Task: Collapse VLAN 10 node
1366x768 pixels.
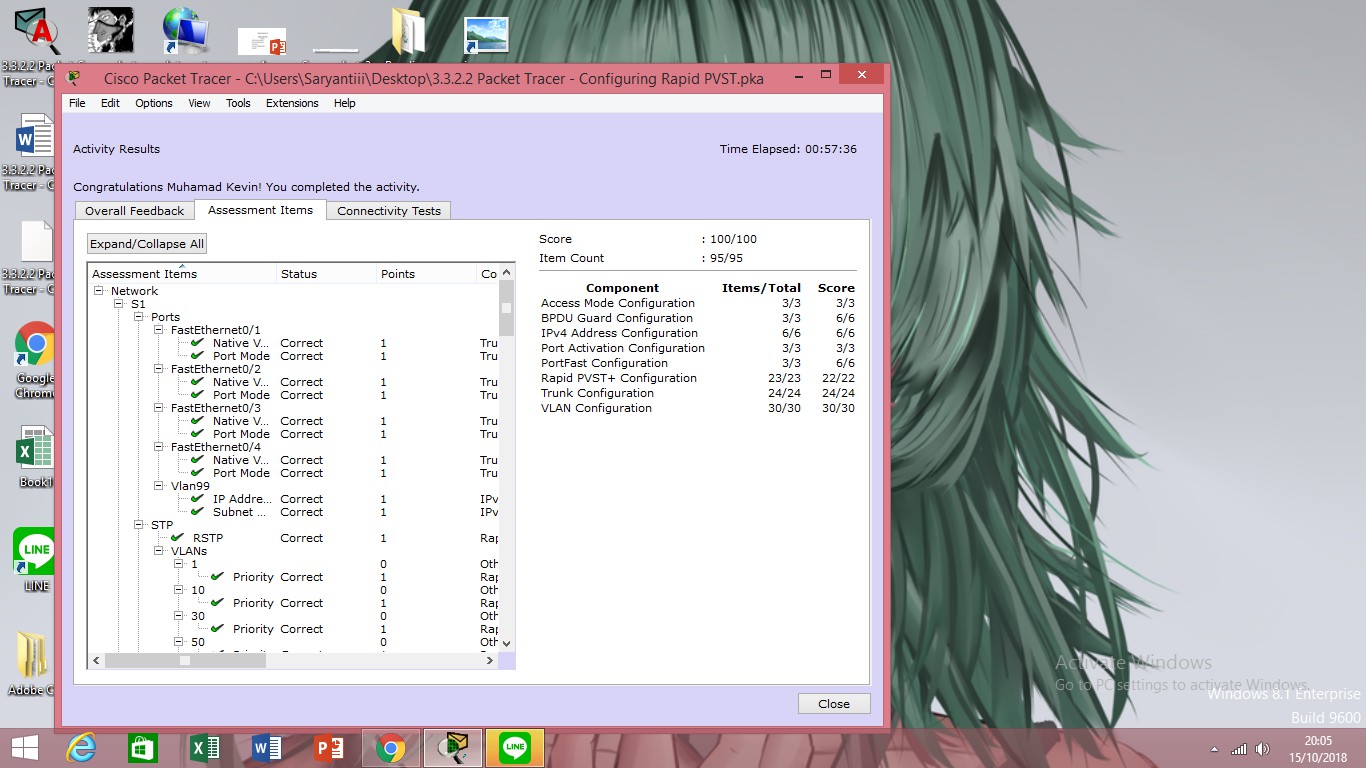Action: 180,590
